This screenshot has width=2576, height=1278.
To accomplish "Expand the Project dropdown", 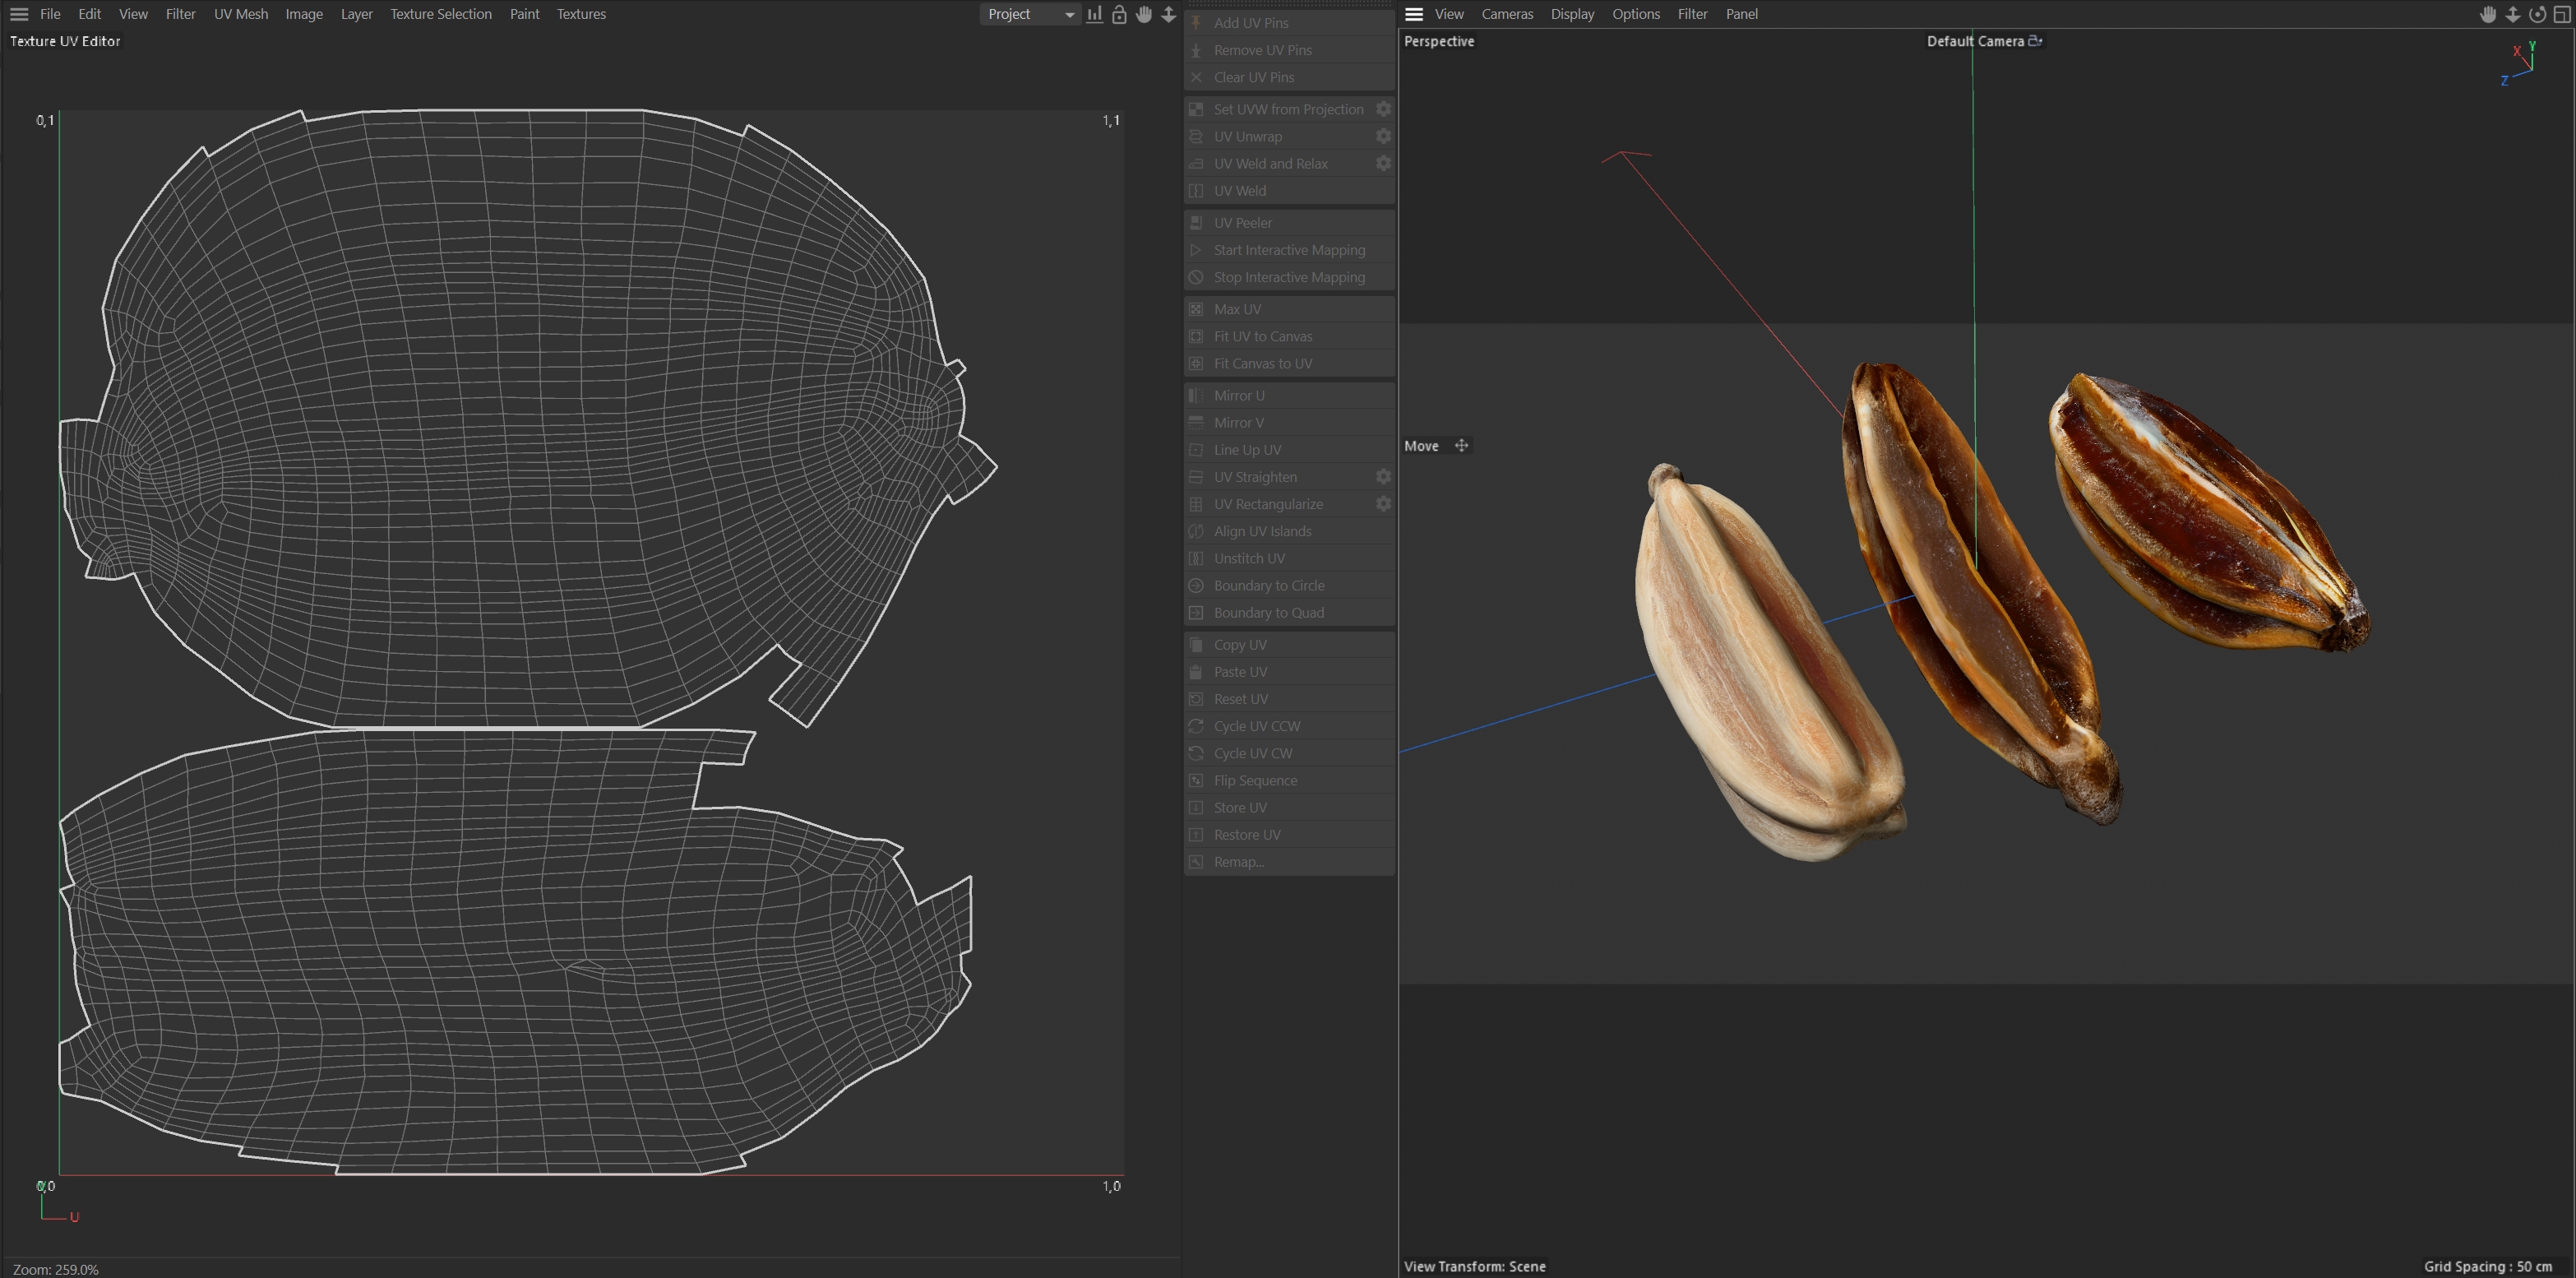I will (1030, 14).
